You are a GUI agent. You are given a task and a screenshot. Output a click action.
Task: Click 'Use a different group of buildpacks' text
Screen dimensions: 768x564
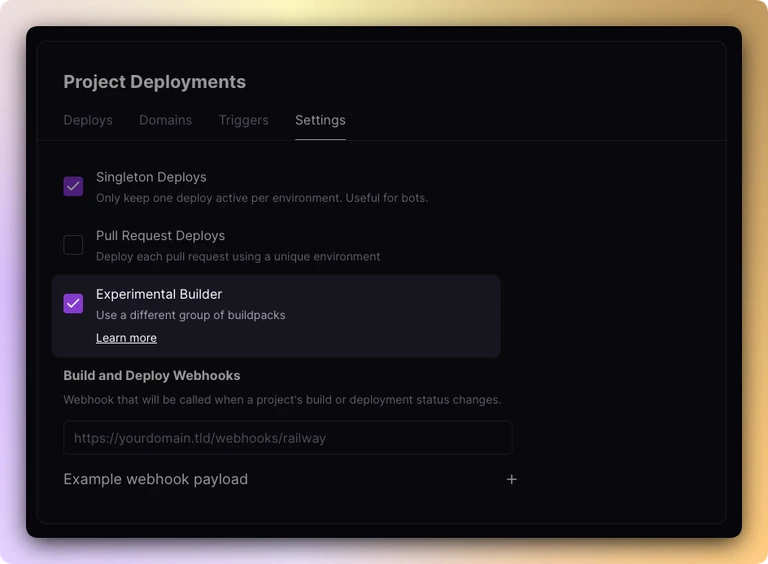pos(191,315)
